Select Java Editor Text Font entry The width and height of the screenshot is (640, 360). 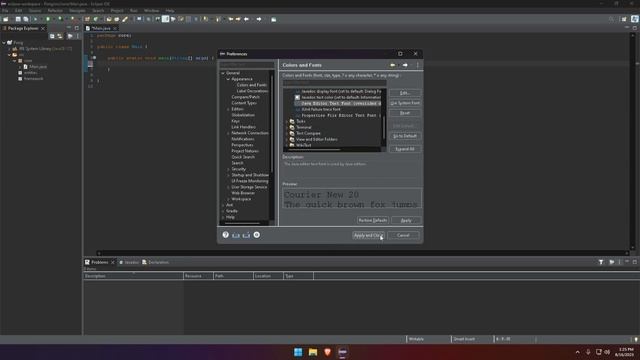click(338, 103)
